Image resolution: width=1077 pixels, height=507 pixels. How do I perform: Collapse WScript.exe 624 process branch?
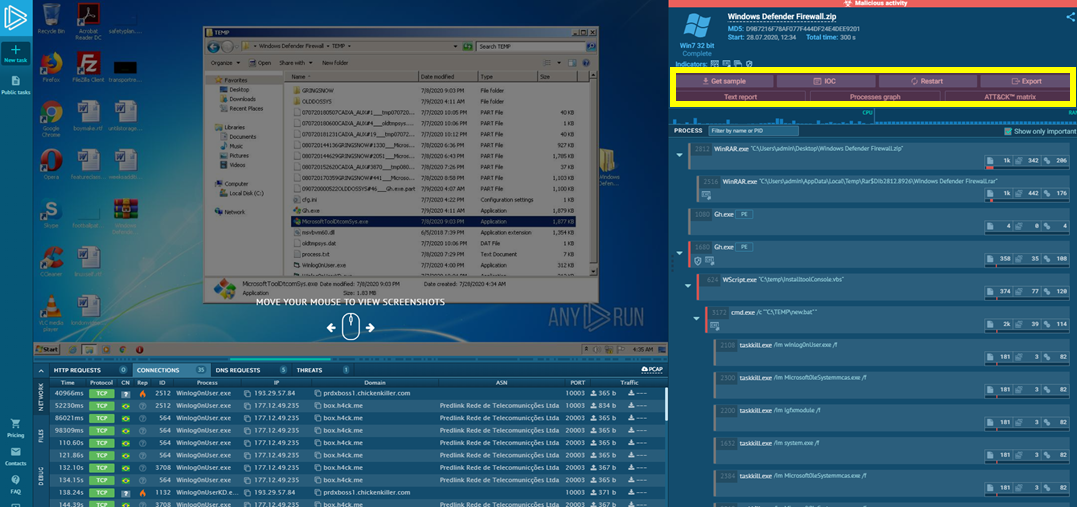(x=689, y=285)
